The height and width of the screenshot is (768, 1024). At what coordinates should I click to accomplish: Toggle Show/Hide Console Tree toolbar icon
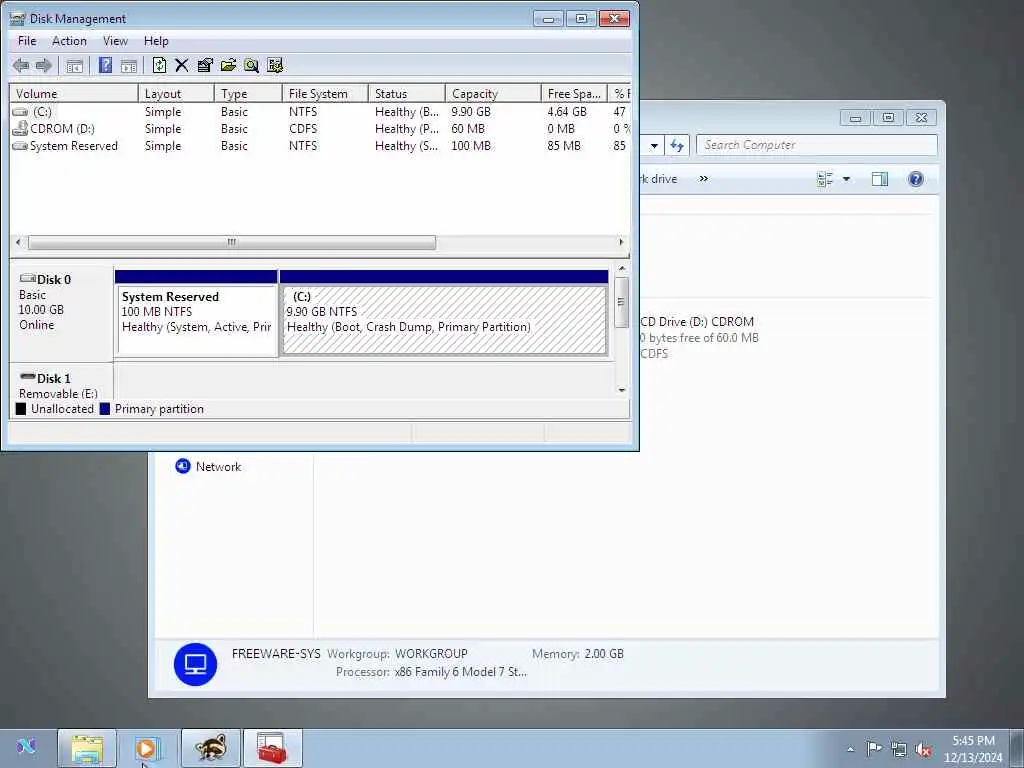tap(74, 65)
